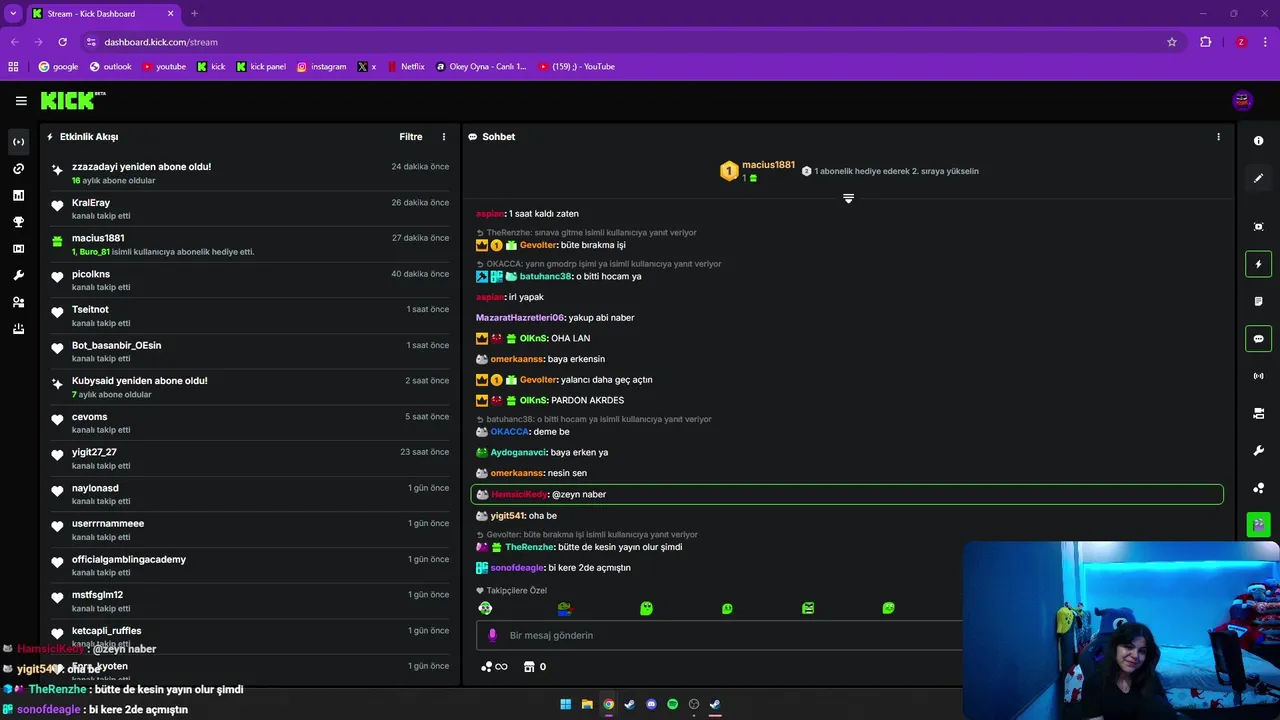Open the Okey Oyna bookmark
The image size is (1280, 720).
[481, 67]
